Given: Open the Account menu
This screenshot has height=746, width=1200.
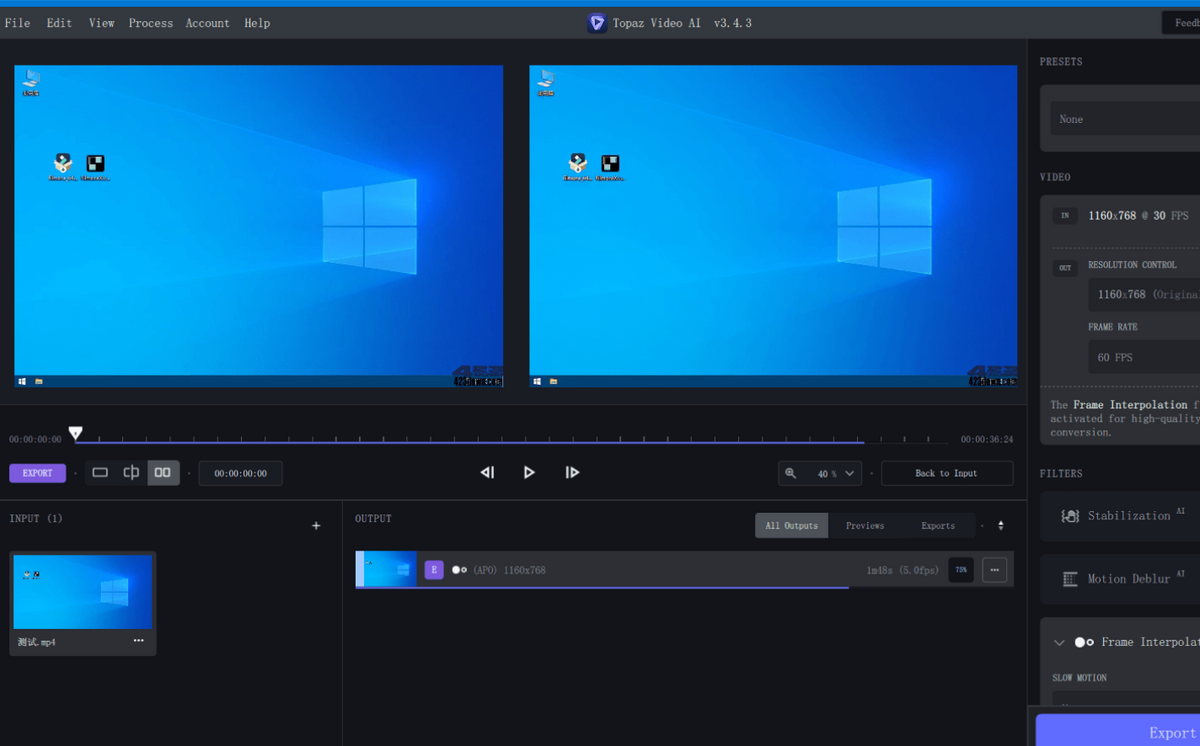Looking at the screenshot, I should pyautogui.click(x=207, y=23).
